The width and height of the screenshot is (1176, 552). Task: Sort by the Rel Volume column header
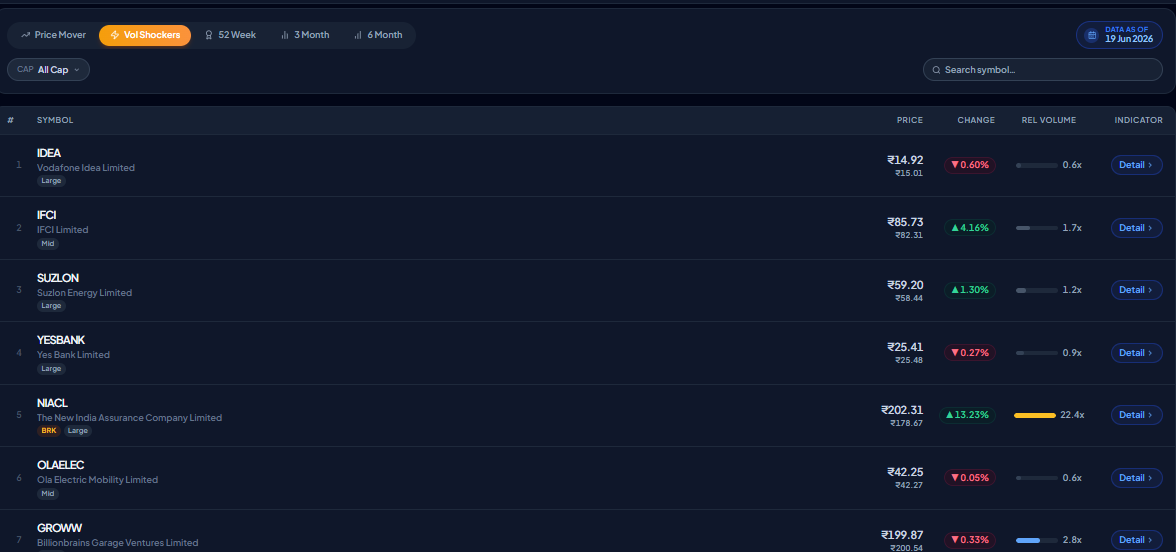click(1048, 120)
